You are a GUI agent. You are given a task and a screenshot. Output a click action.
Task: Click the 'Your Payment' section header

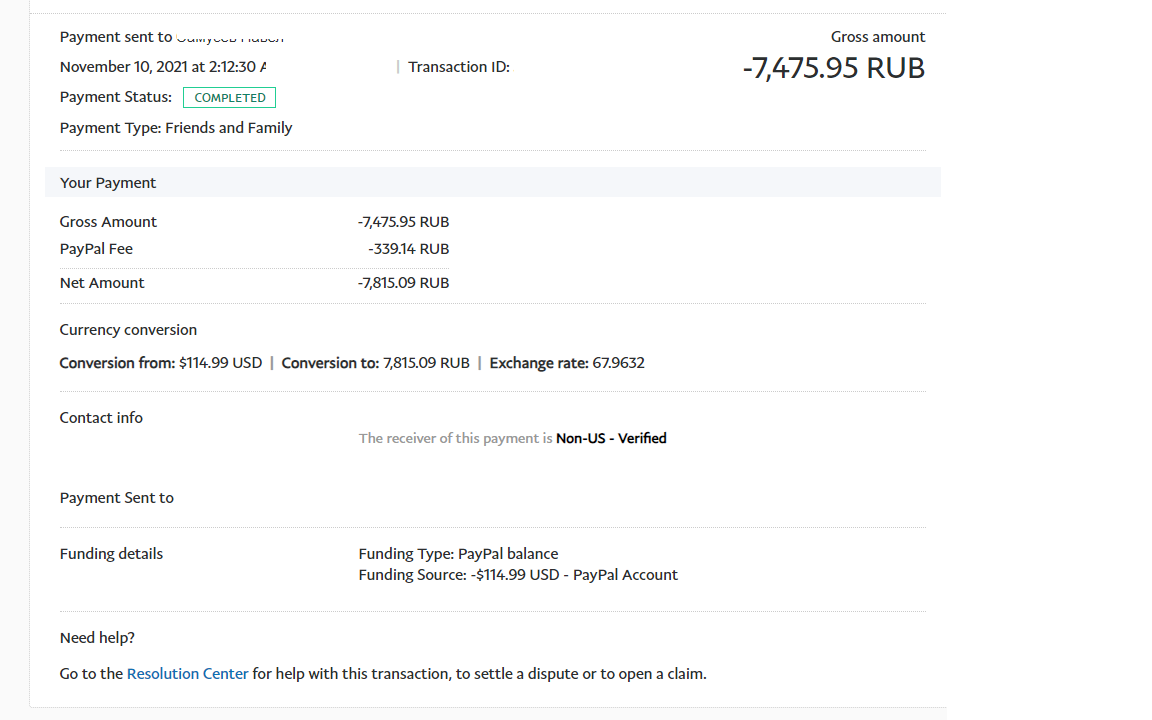[x=107, y=182]
